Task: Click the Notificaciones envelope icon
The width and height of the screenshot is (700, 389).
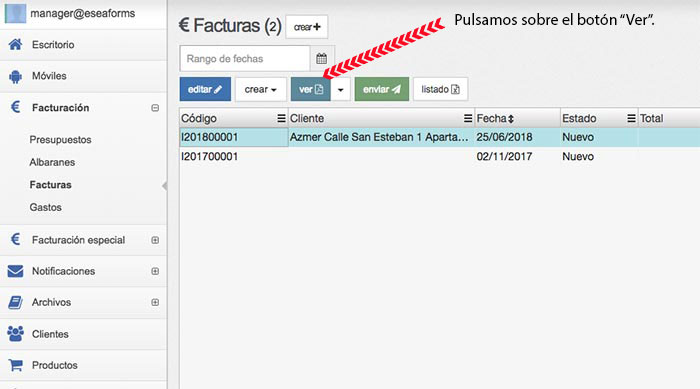Action: click(16, 271)
